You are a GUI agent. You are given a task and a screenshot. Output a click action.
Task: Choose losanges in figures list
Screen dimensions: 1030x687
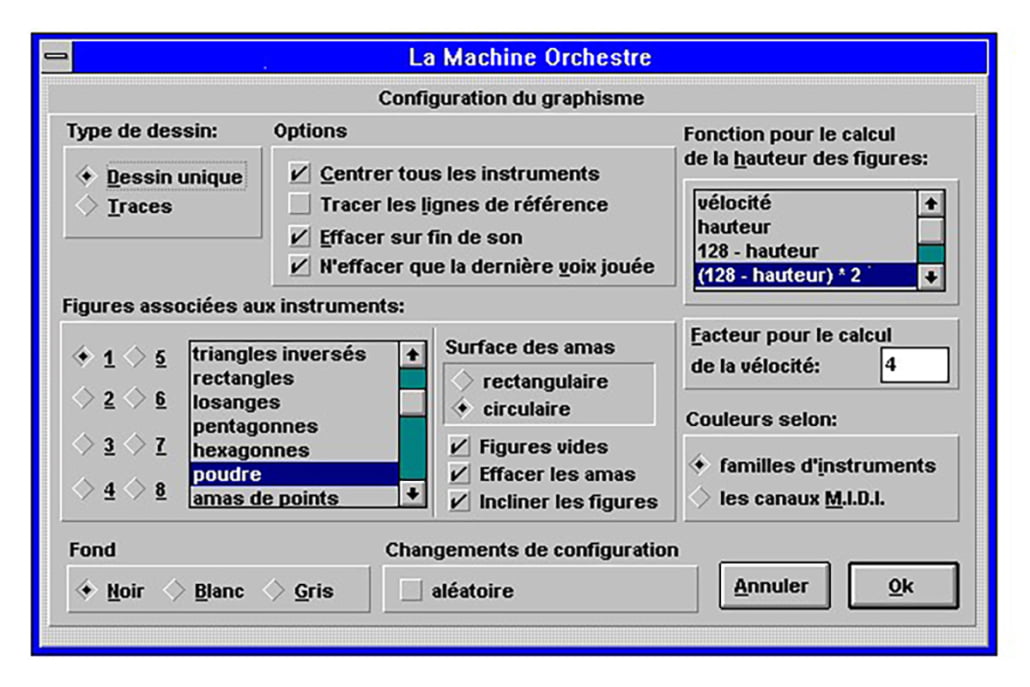point(294,402)
